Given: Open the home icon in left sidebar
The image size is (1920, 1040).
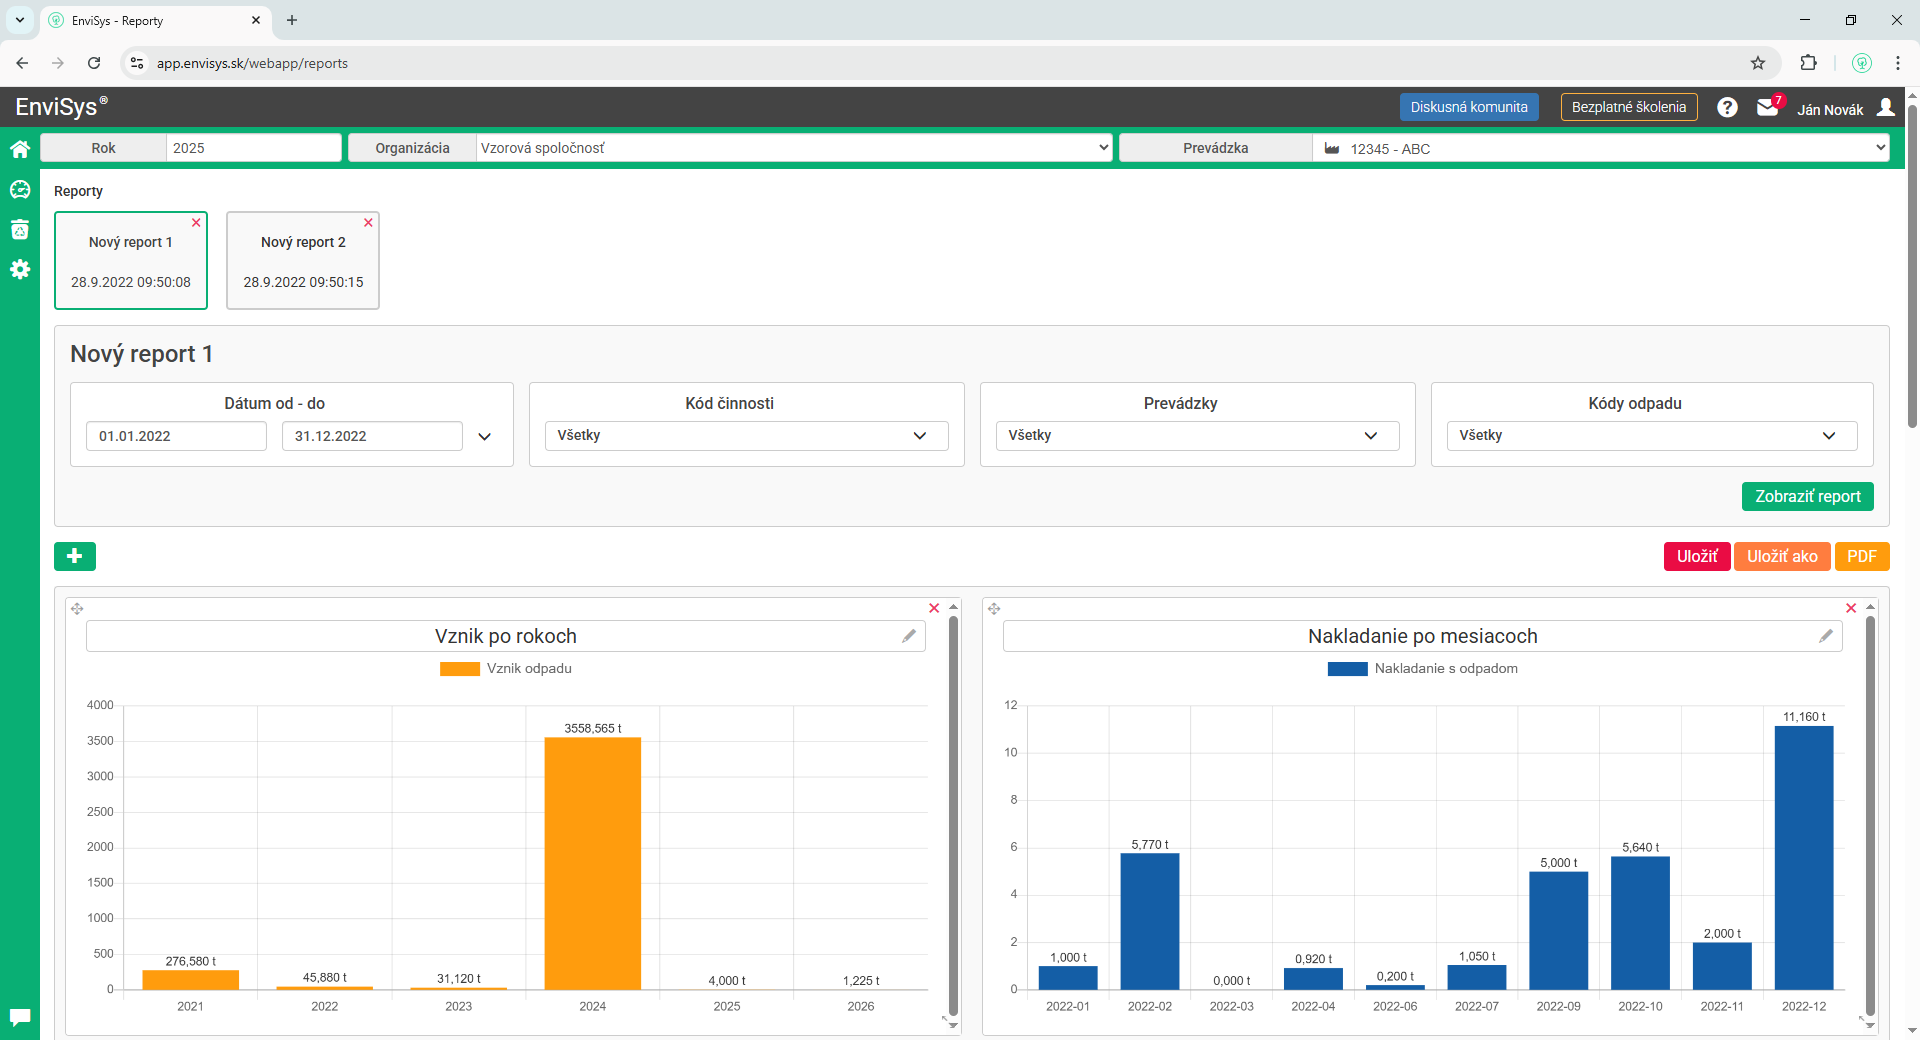Looking at the screenshot, I should [20, 150].
